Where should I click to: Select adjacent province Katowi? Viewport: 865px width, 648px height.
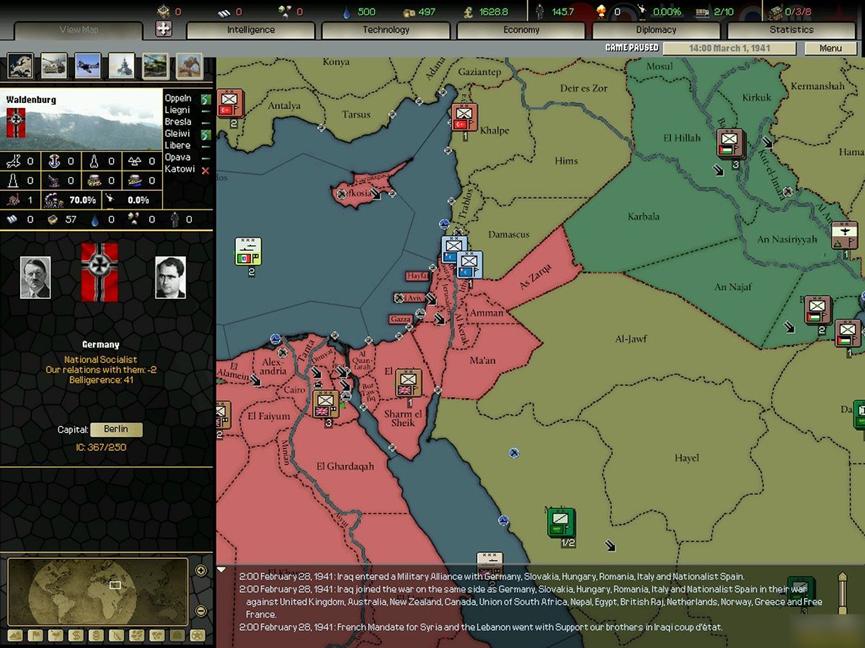pyautogui.click(x=179, y=169)
